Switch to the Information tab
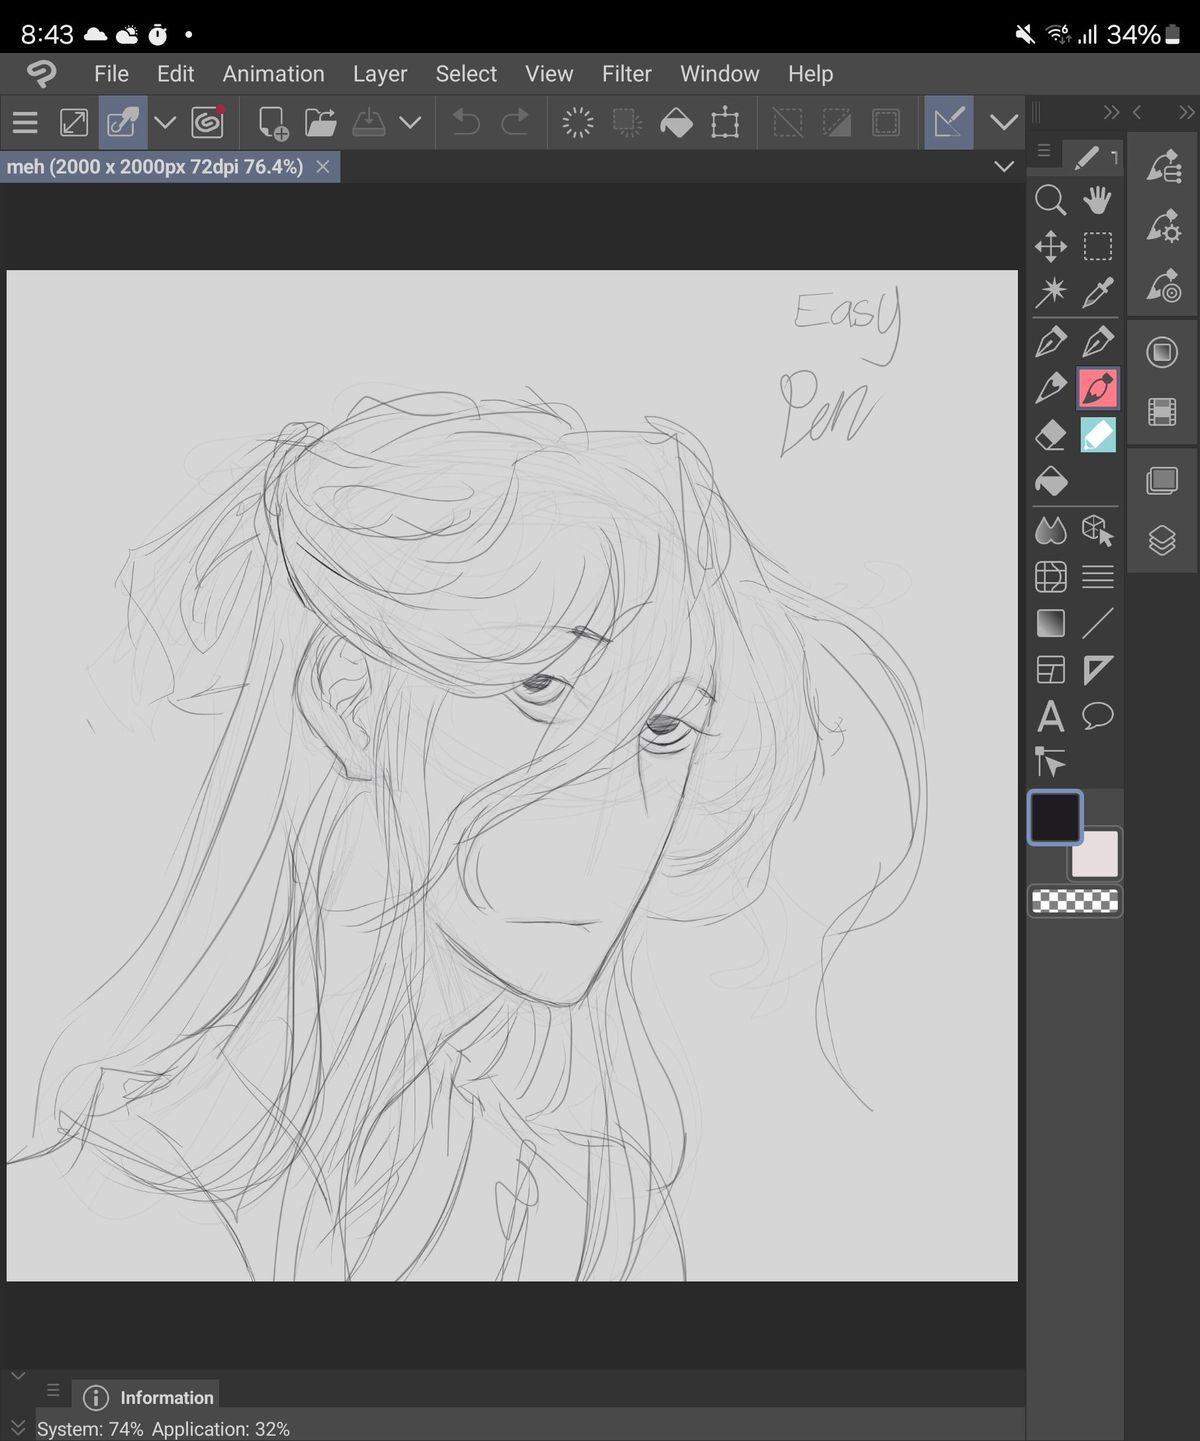 148,1397
